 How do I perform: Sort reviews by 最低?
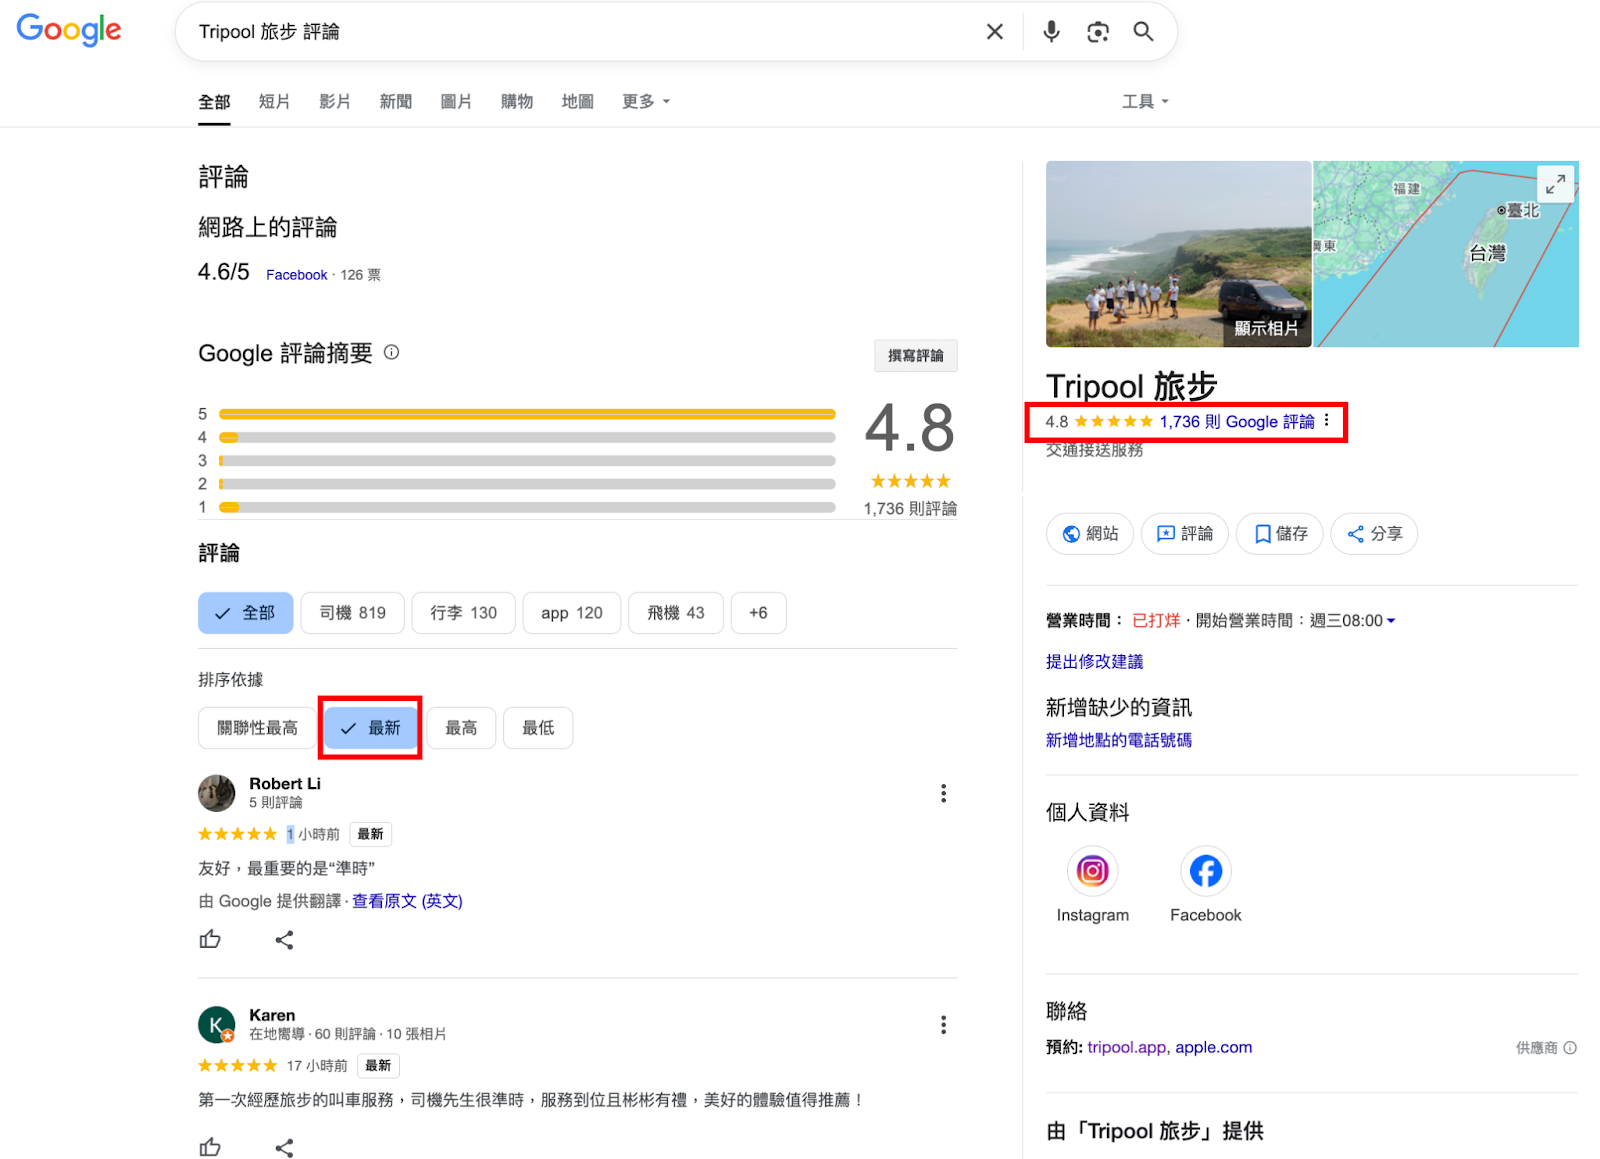tap(538, 728)
